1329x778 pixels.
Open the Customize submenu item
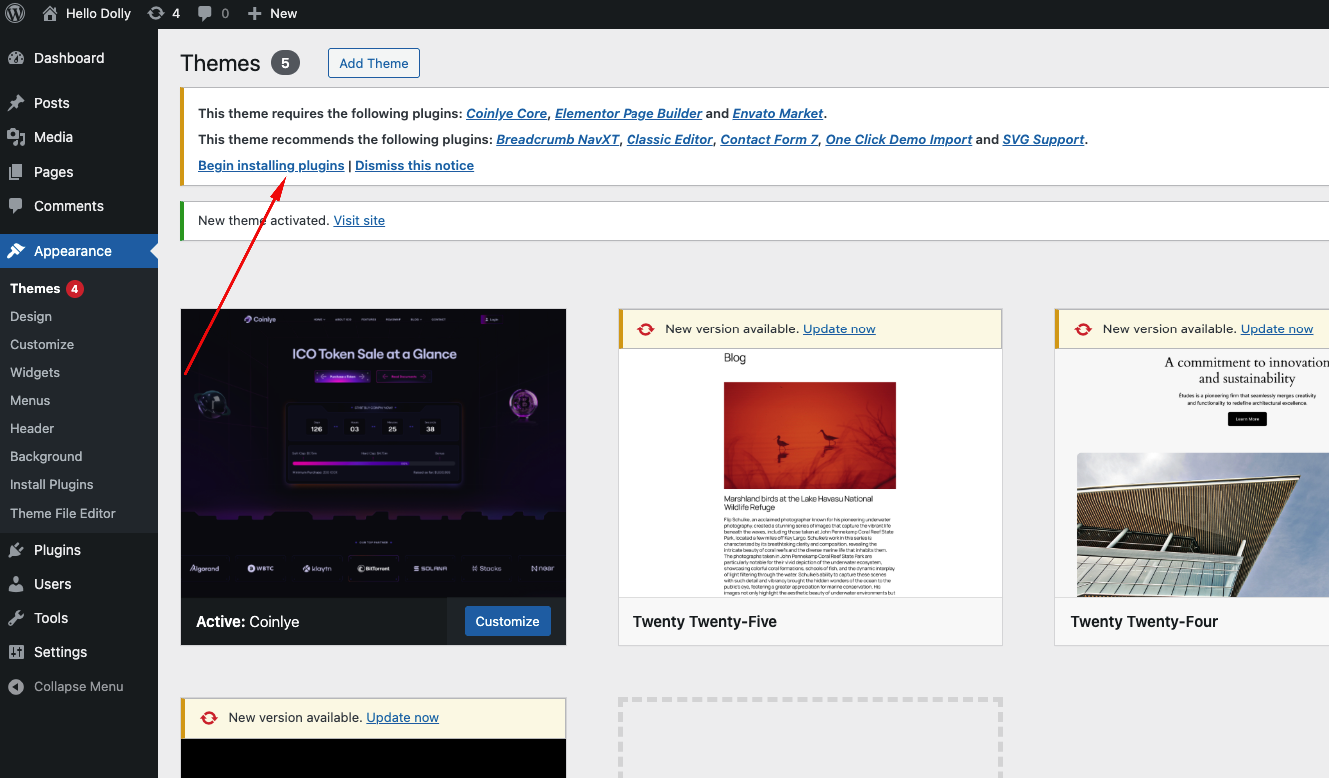[42, 344]
